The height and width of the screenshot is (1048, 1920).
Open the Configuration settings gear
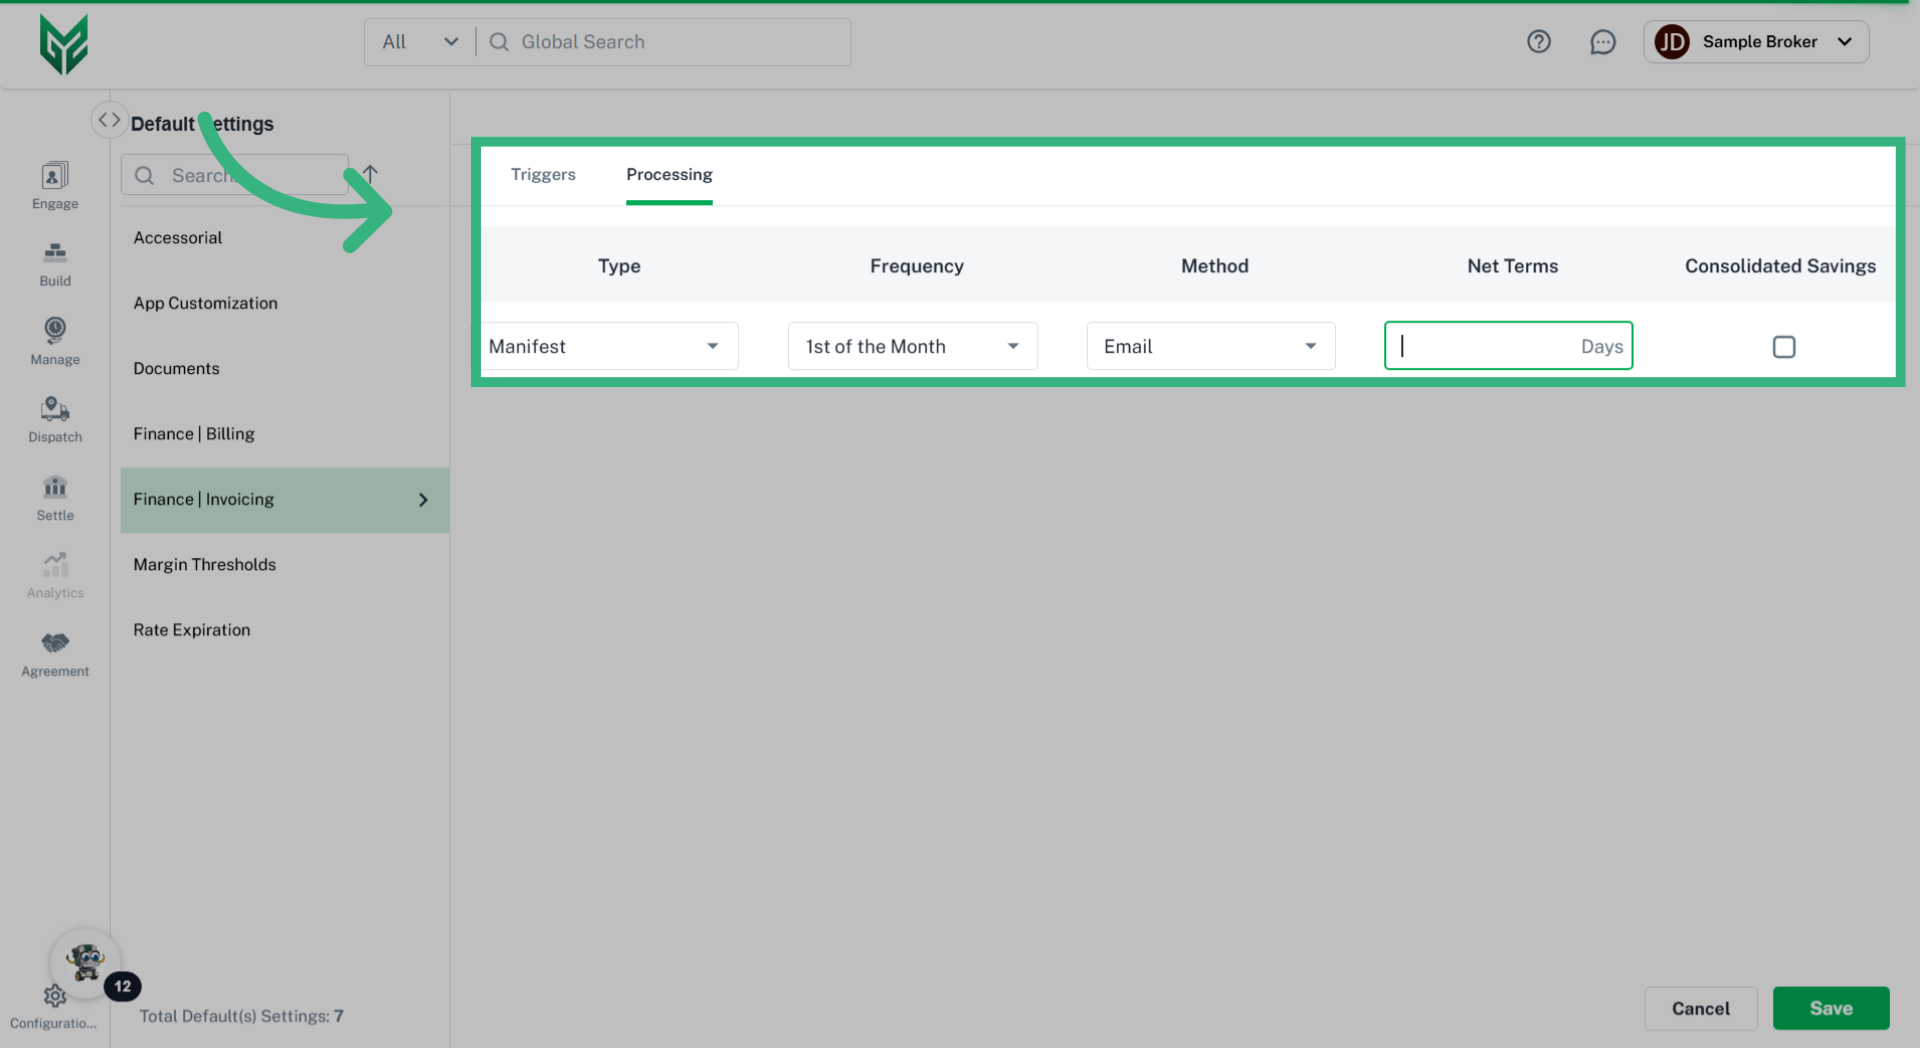(55, 996)
